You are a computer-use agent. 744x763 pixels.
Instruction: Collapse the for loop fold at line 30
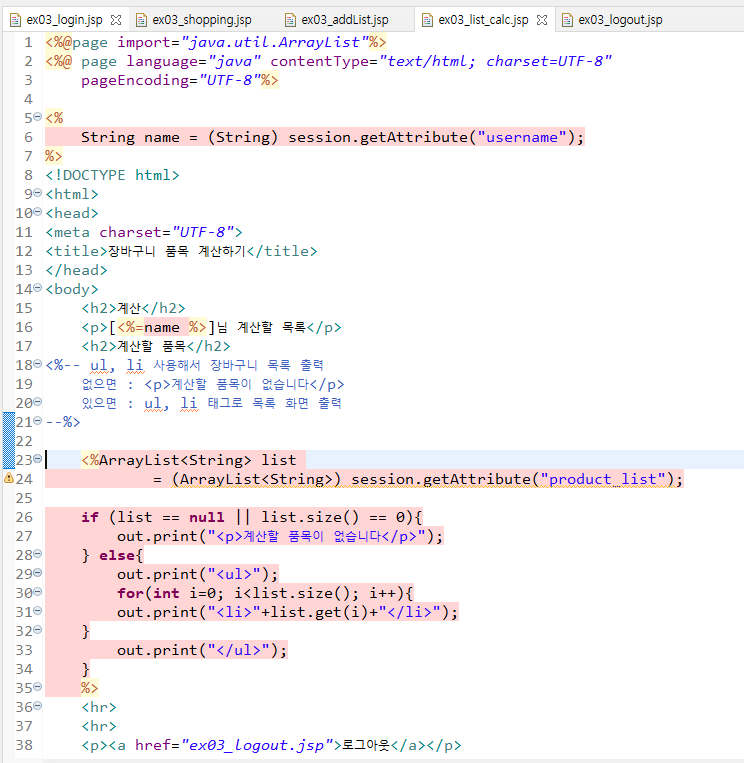click(x=37, y=592)
